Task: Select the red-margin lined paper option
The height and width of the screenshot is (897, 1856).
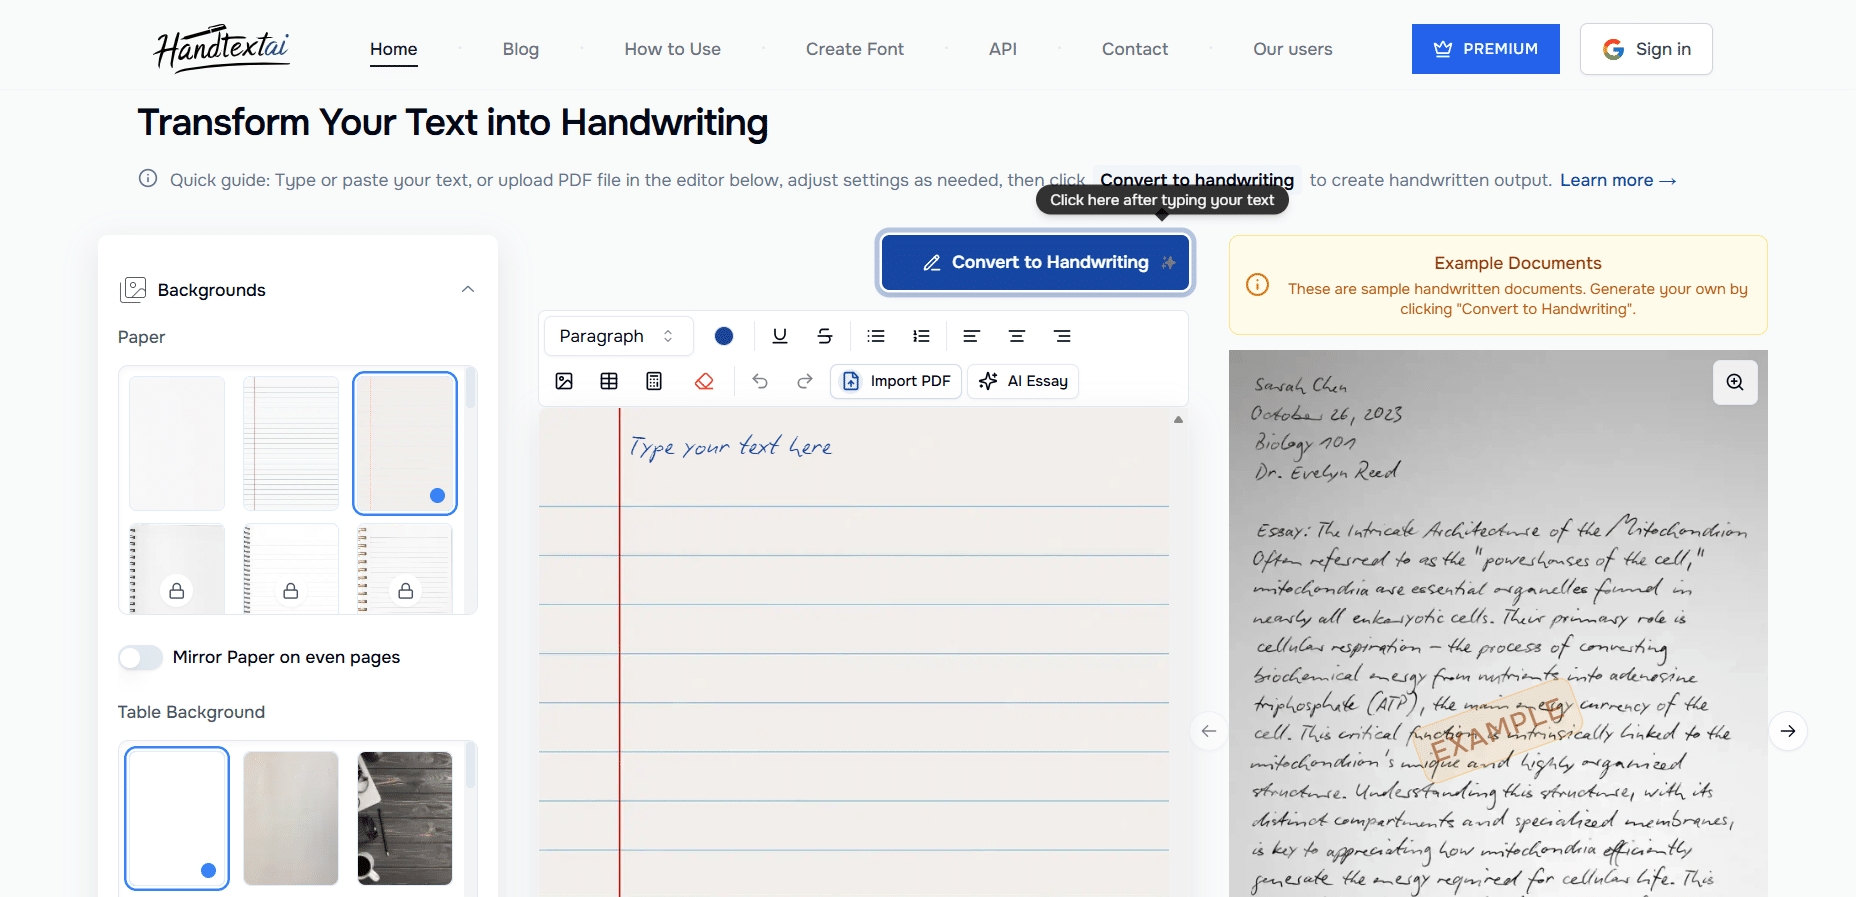Action: [x=291, y=443]
